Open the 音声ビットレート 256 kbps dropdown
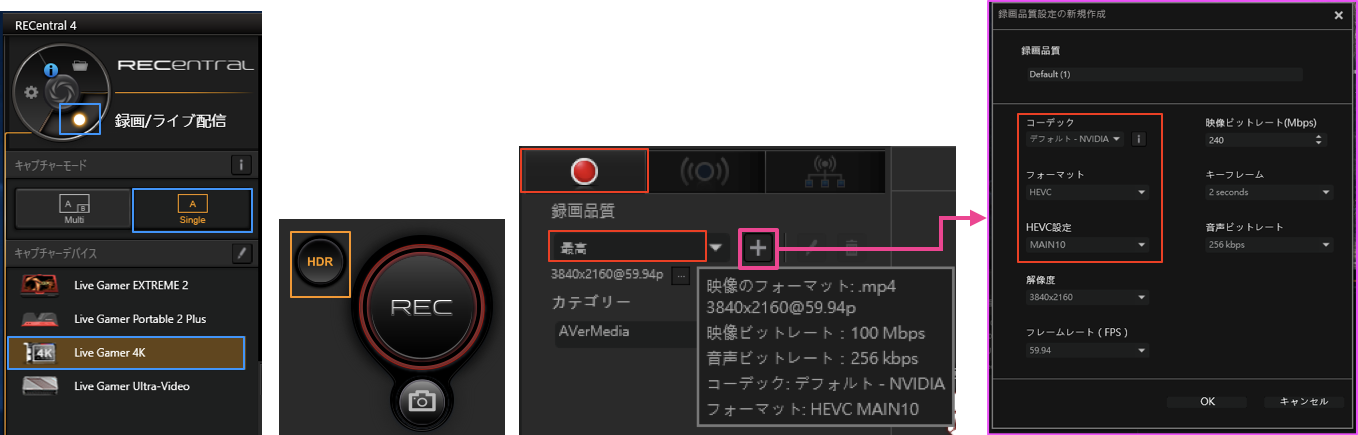The image size is (1358, 435). (1269, 244)
